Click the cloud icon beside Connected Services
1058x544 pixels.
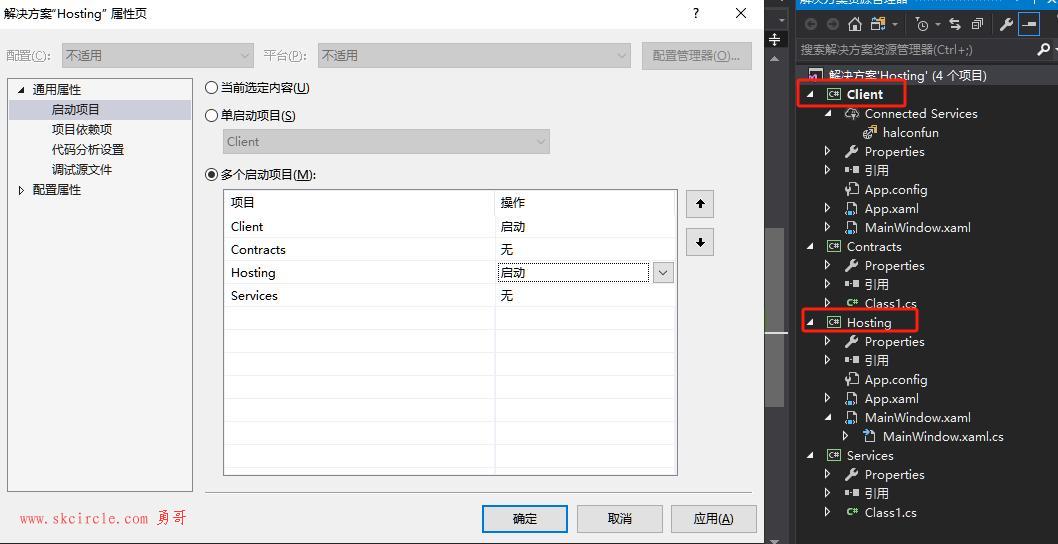852,113
